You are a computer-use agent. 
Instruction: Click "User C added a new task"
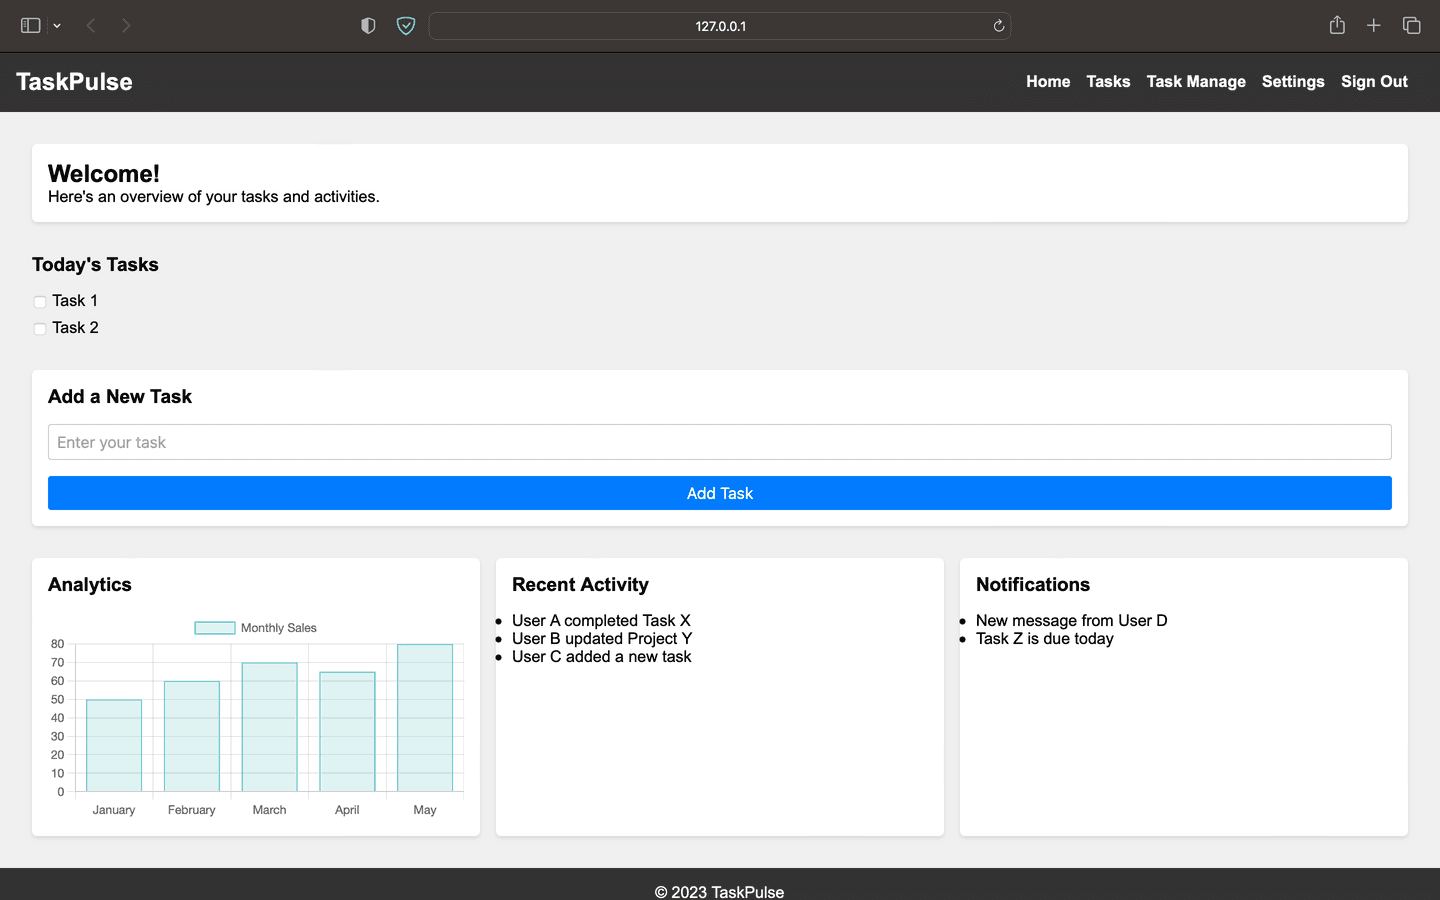tap(602, 657)
